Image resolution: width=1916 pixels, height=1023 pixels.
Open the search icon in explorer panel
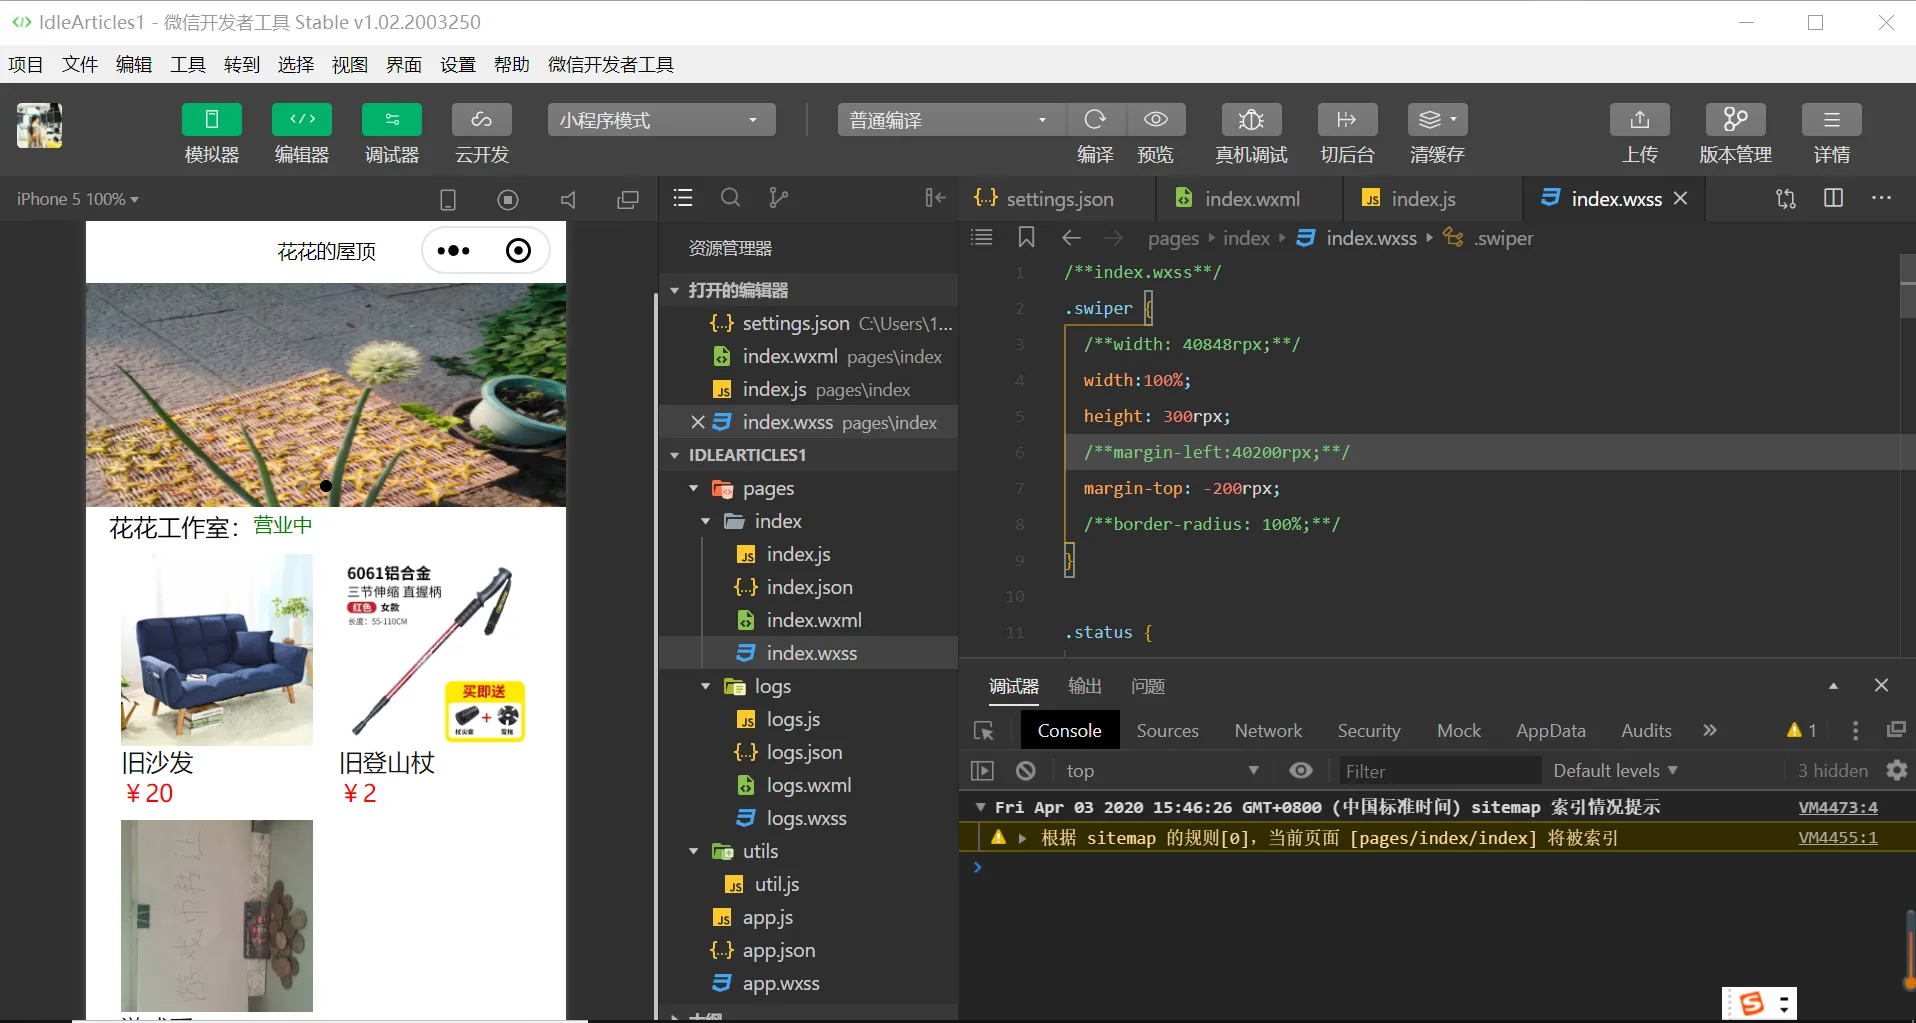coord(731,198)
